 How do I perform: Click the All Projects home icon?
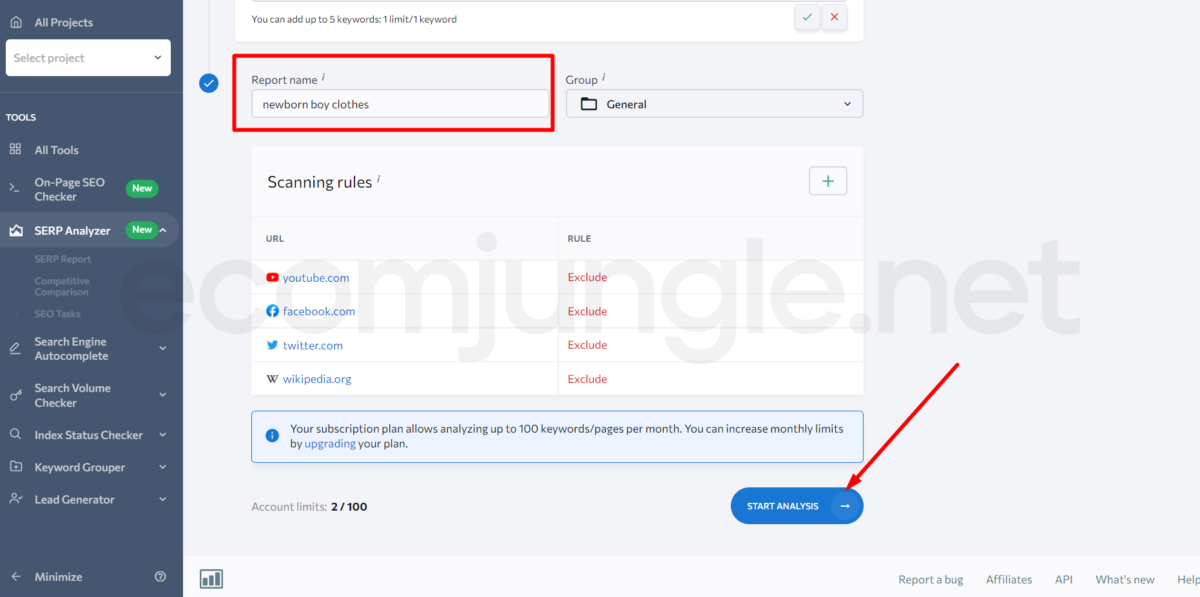tap(15, 22)
